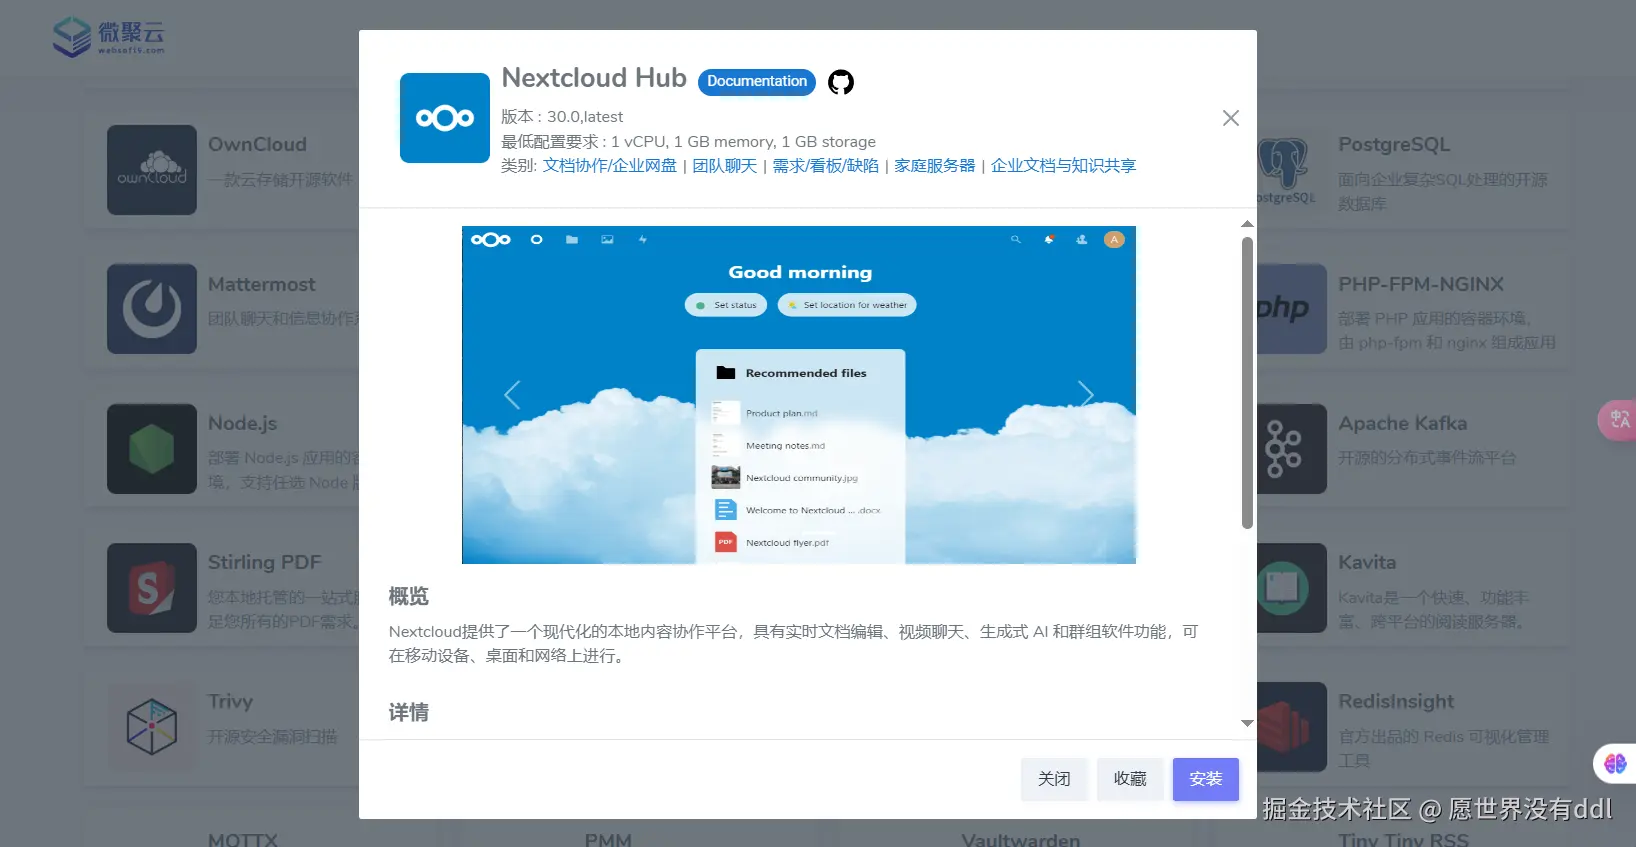Open the PHP-FPM-NGINX app icon
Viewport: 1636px width, 847px height.
point(1291,309)
